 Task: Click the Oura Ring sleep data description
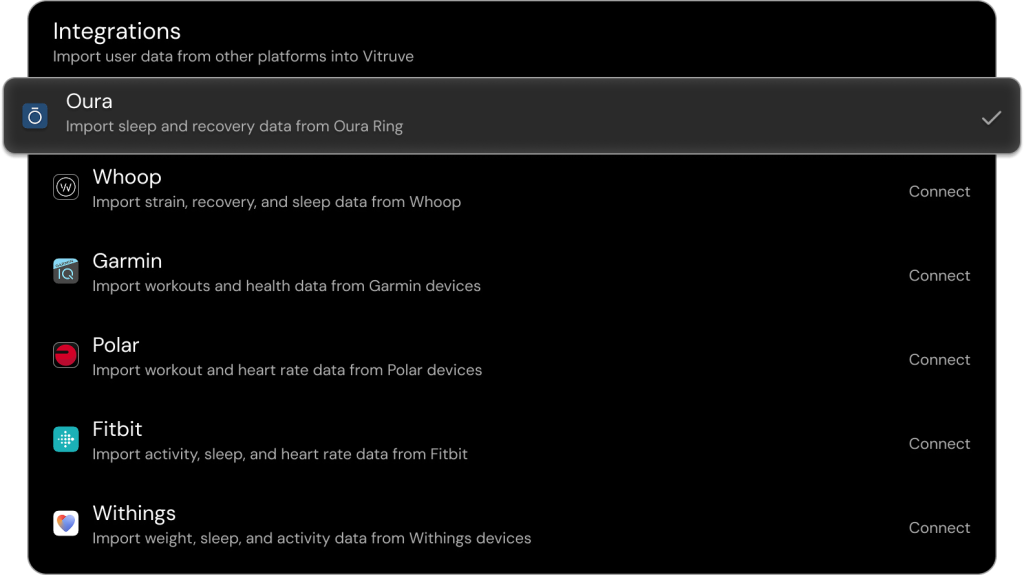234,127
